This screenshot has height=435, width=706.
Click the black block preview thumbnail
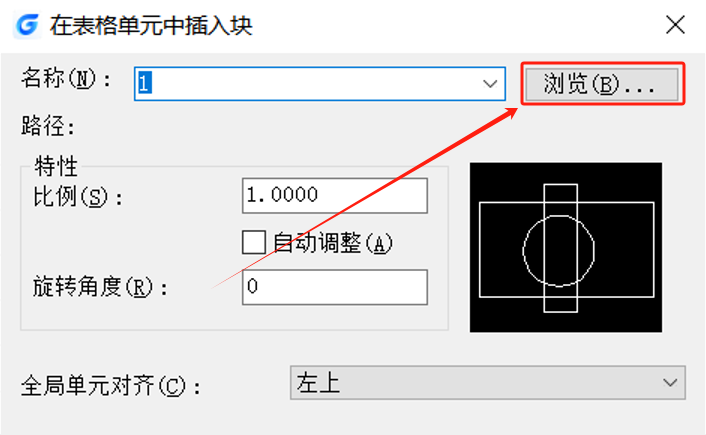click(x=566, y=247)
